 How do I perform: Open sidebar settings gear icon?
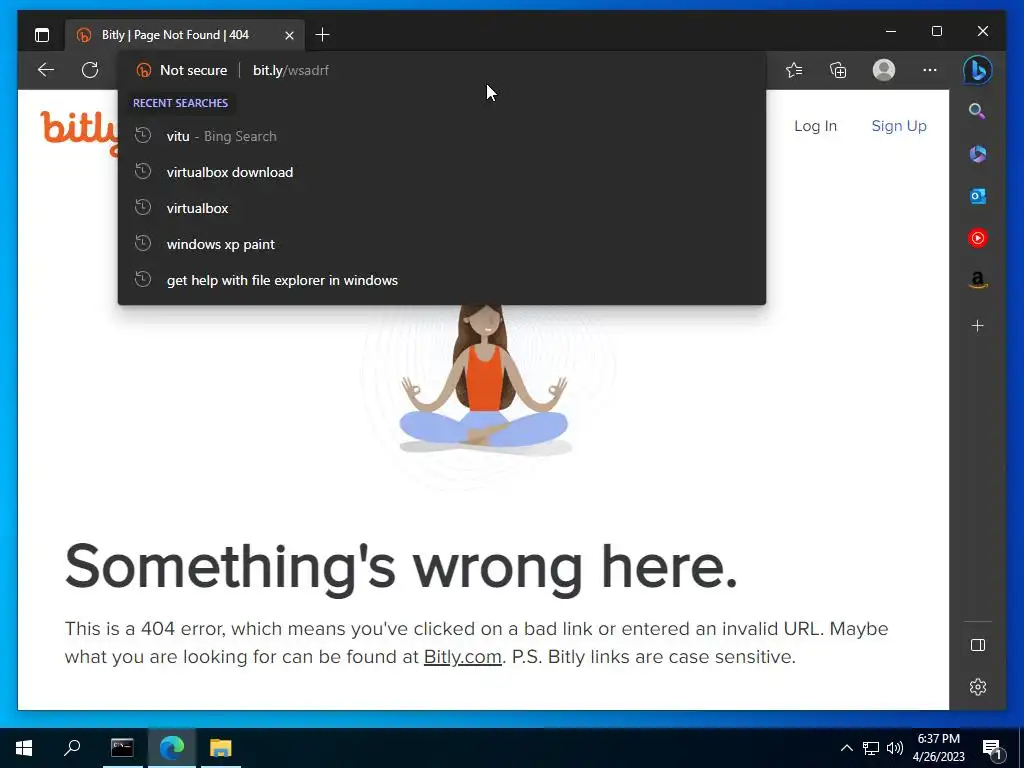tap(978, 687)
